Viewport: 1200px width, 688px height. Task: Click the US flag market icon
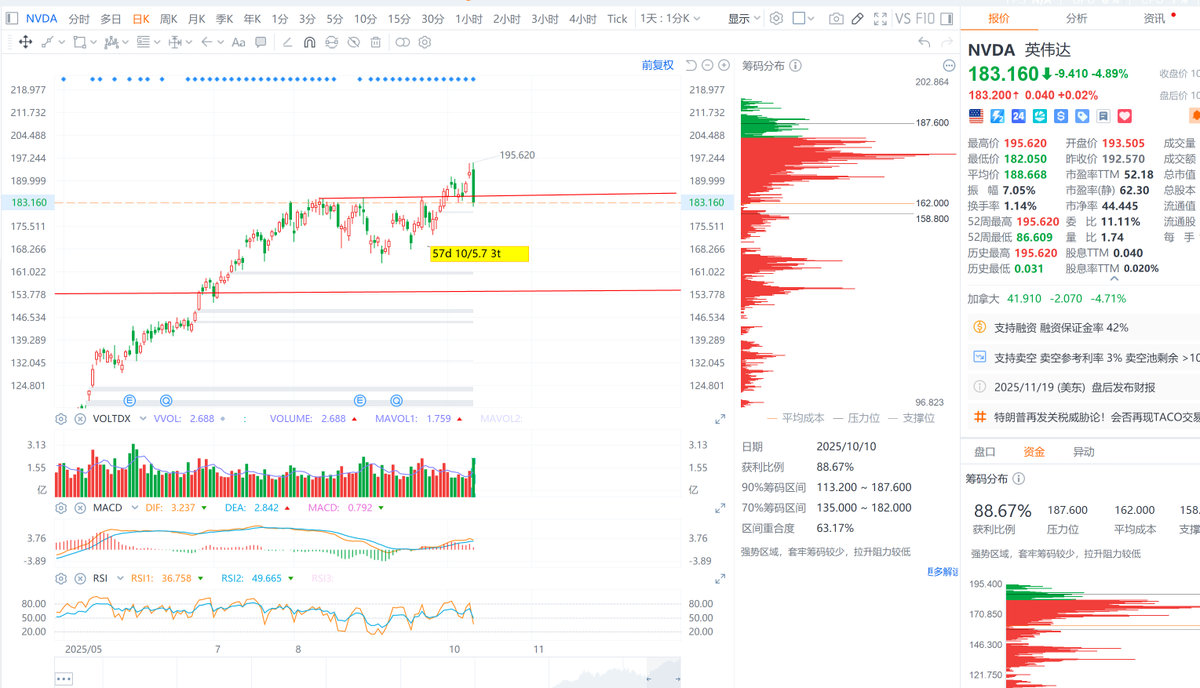976,117
